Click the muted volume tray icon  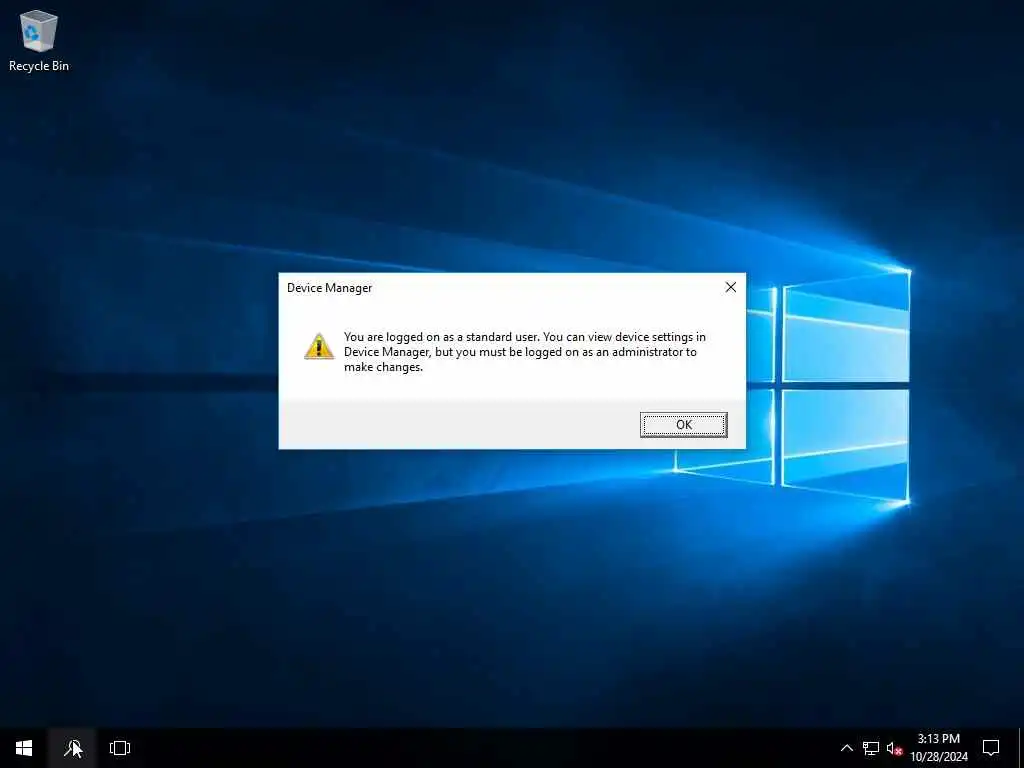(894, 748)
